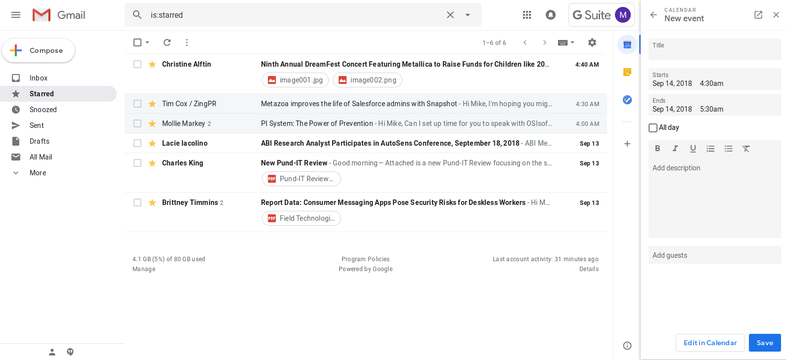Open the Keep side panel icon
The height and width of the screenshot is (360, 786).
tap(627, 72)
